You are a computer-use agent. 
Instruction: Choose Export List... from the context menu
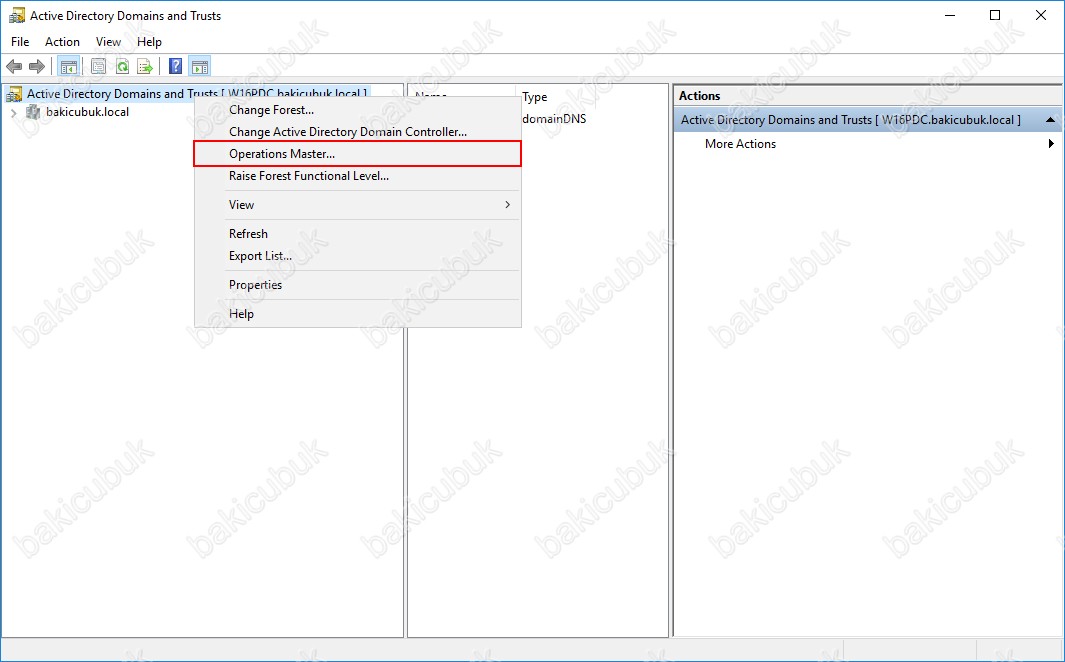pyautogui.click(x=358, y=256)
